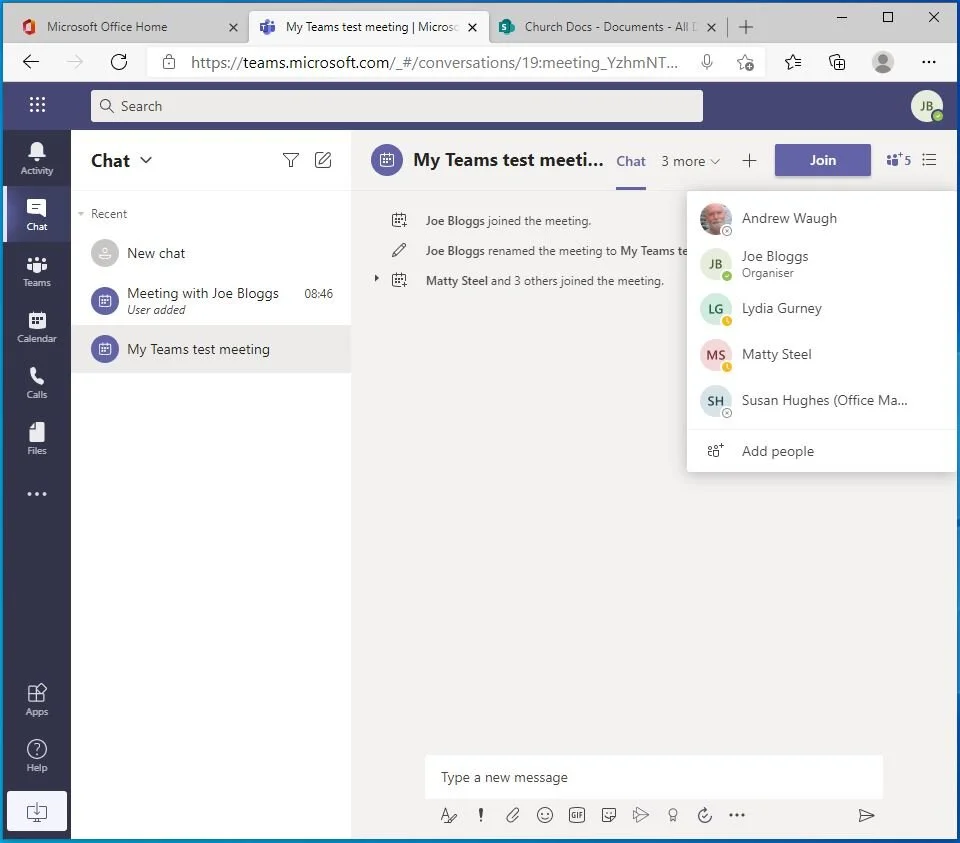
Task: Click the browser profile avatar
Action: point(882,62)
